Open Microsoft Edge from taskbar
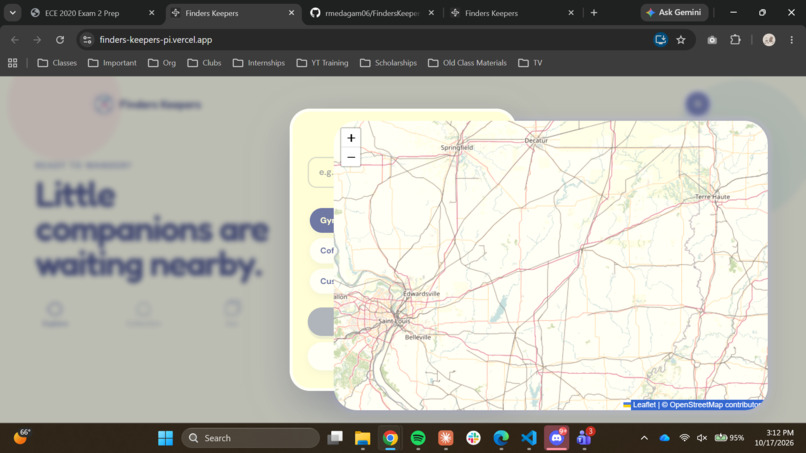Image resolution: width=806 pixels, height=453 pixels. (x=501, y=438)
